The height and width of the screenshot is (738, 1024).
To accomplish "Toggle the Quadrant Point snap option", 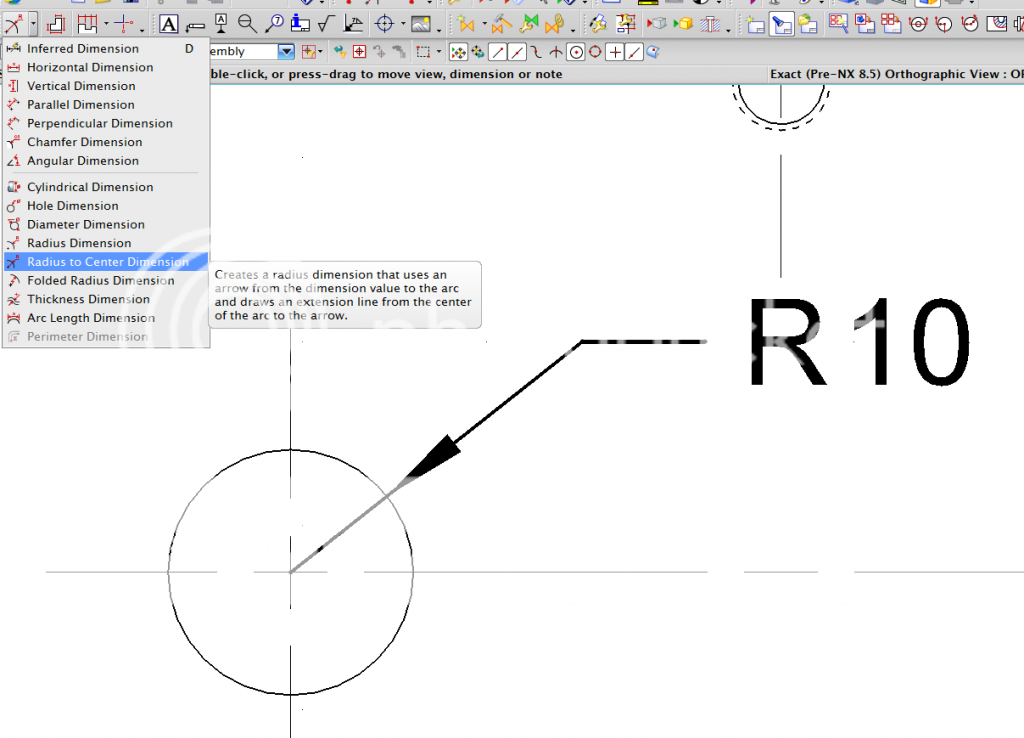I will tap(595, 52).
